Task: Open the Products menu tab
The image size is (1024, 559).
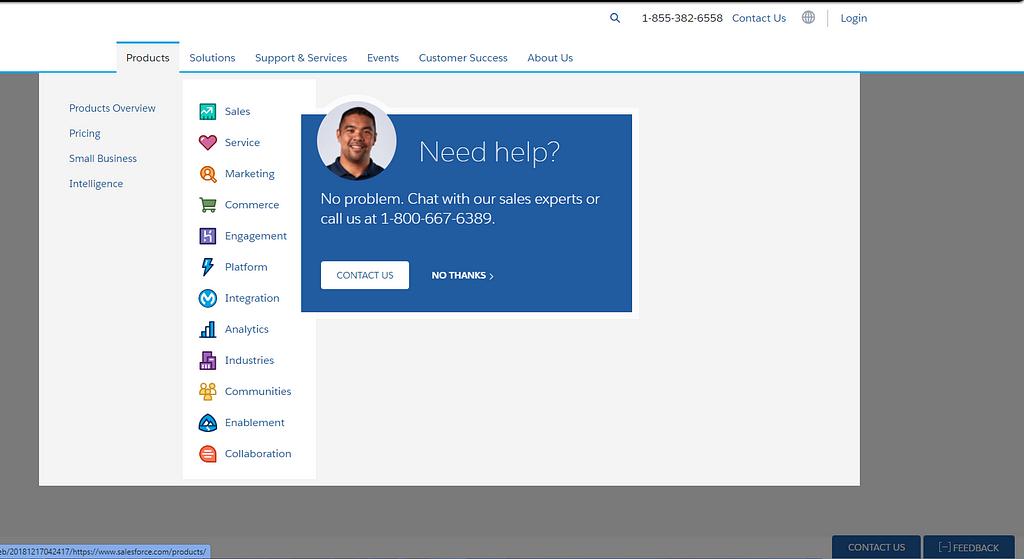Action: (148, 58)
